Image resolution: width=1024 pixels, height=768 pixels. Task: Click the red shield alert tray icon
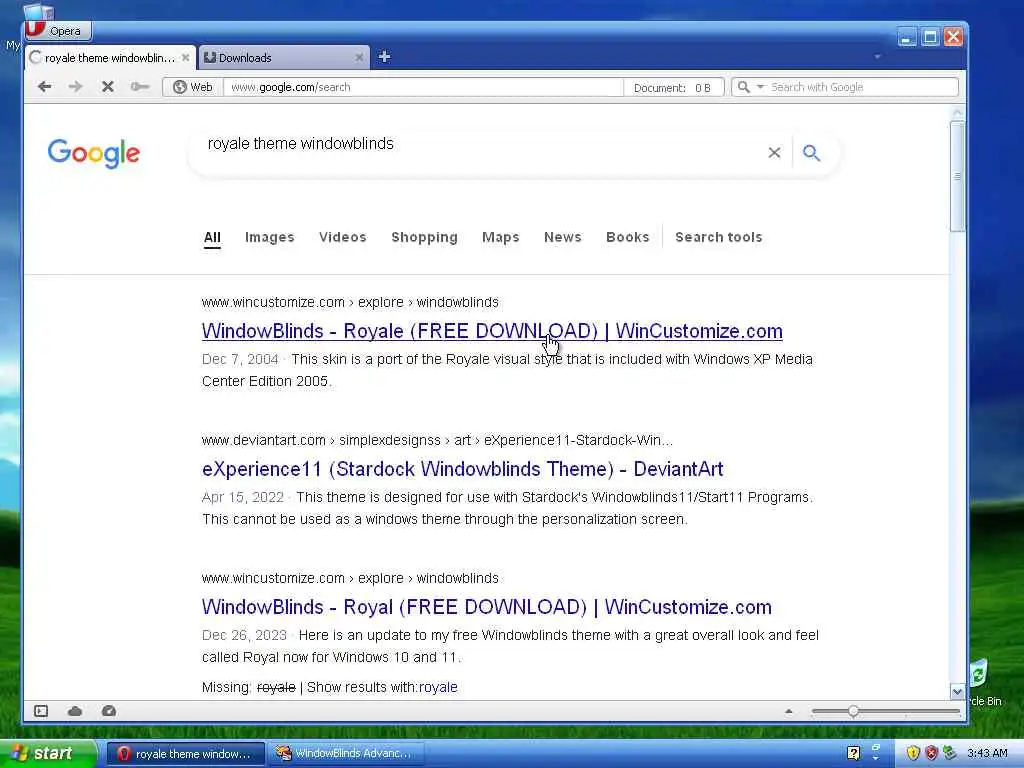tap(931, 754)
